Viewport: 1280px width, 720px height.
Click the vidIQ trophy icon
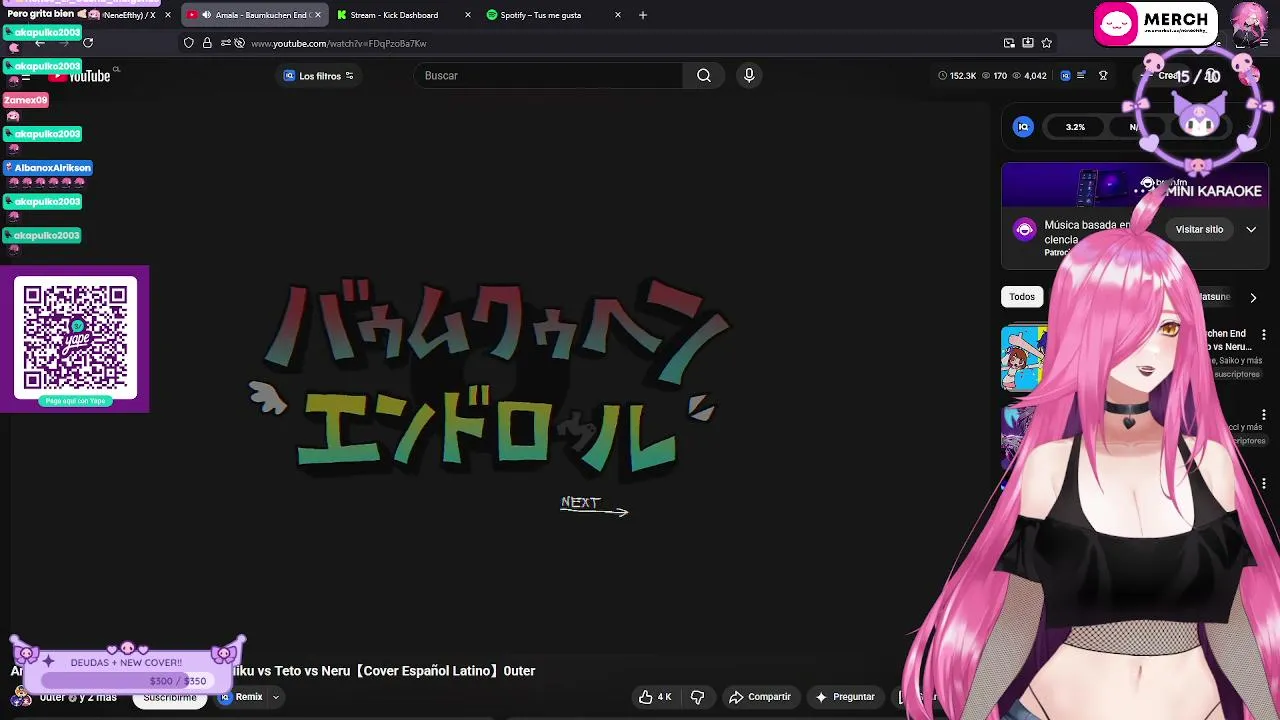click(x=1103, y=76)
